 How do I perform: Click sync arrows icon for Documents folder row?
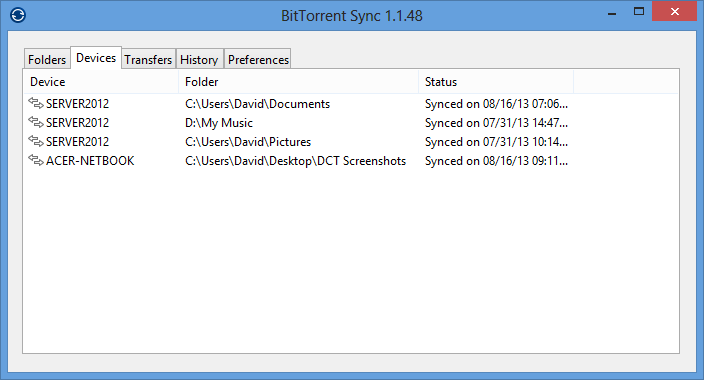[36, 103]
